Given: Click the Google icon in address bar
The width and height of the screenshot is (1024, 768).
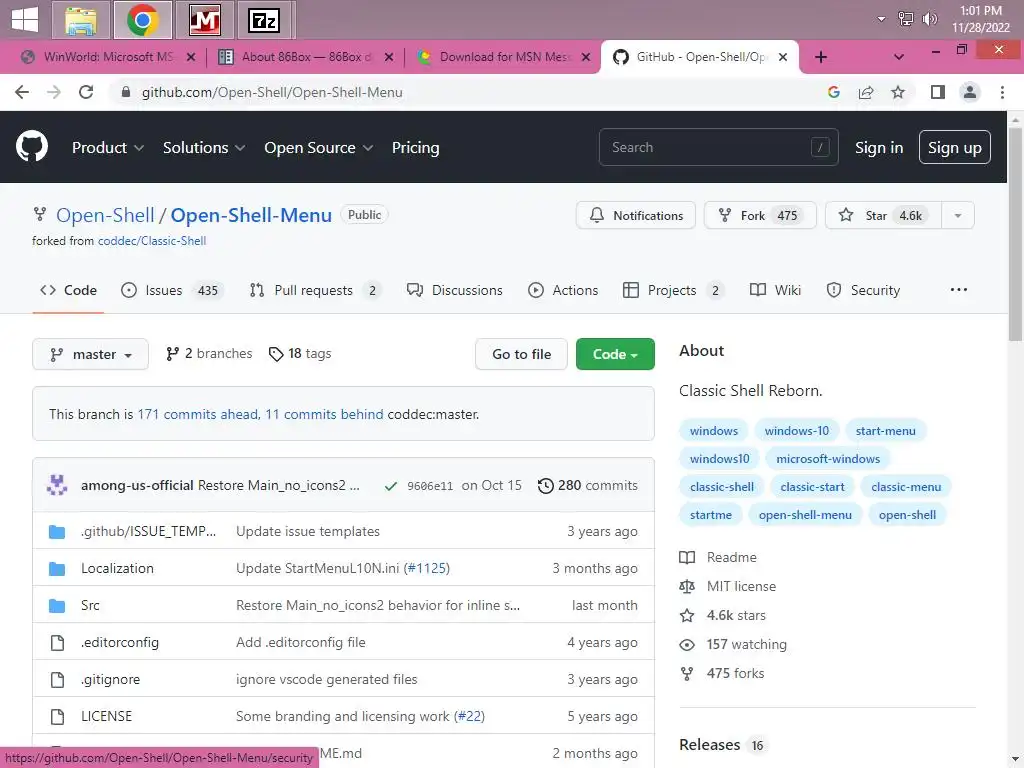Looking at the screenshot, I should click(x=833, y=92).
